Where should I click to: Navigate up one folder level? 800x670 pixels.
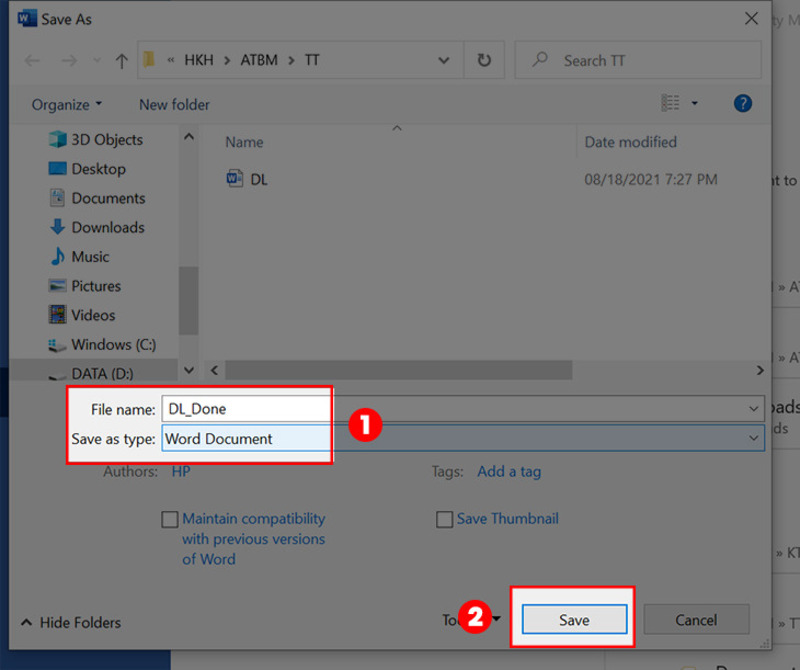pyautogui.click(x=121, y=60)
